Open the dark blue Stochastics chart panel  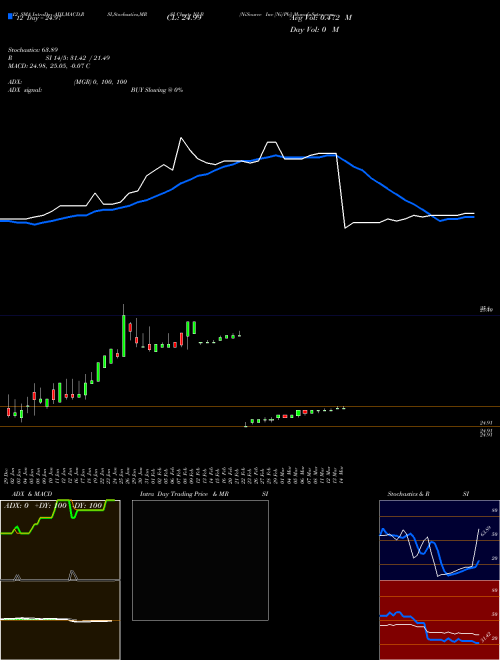439,540
